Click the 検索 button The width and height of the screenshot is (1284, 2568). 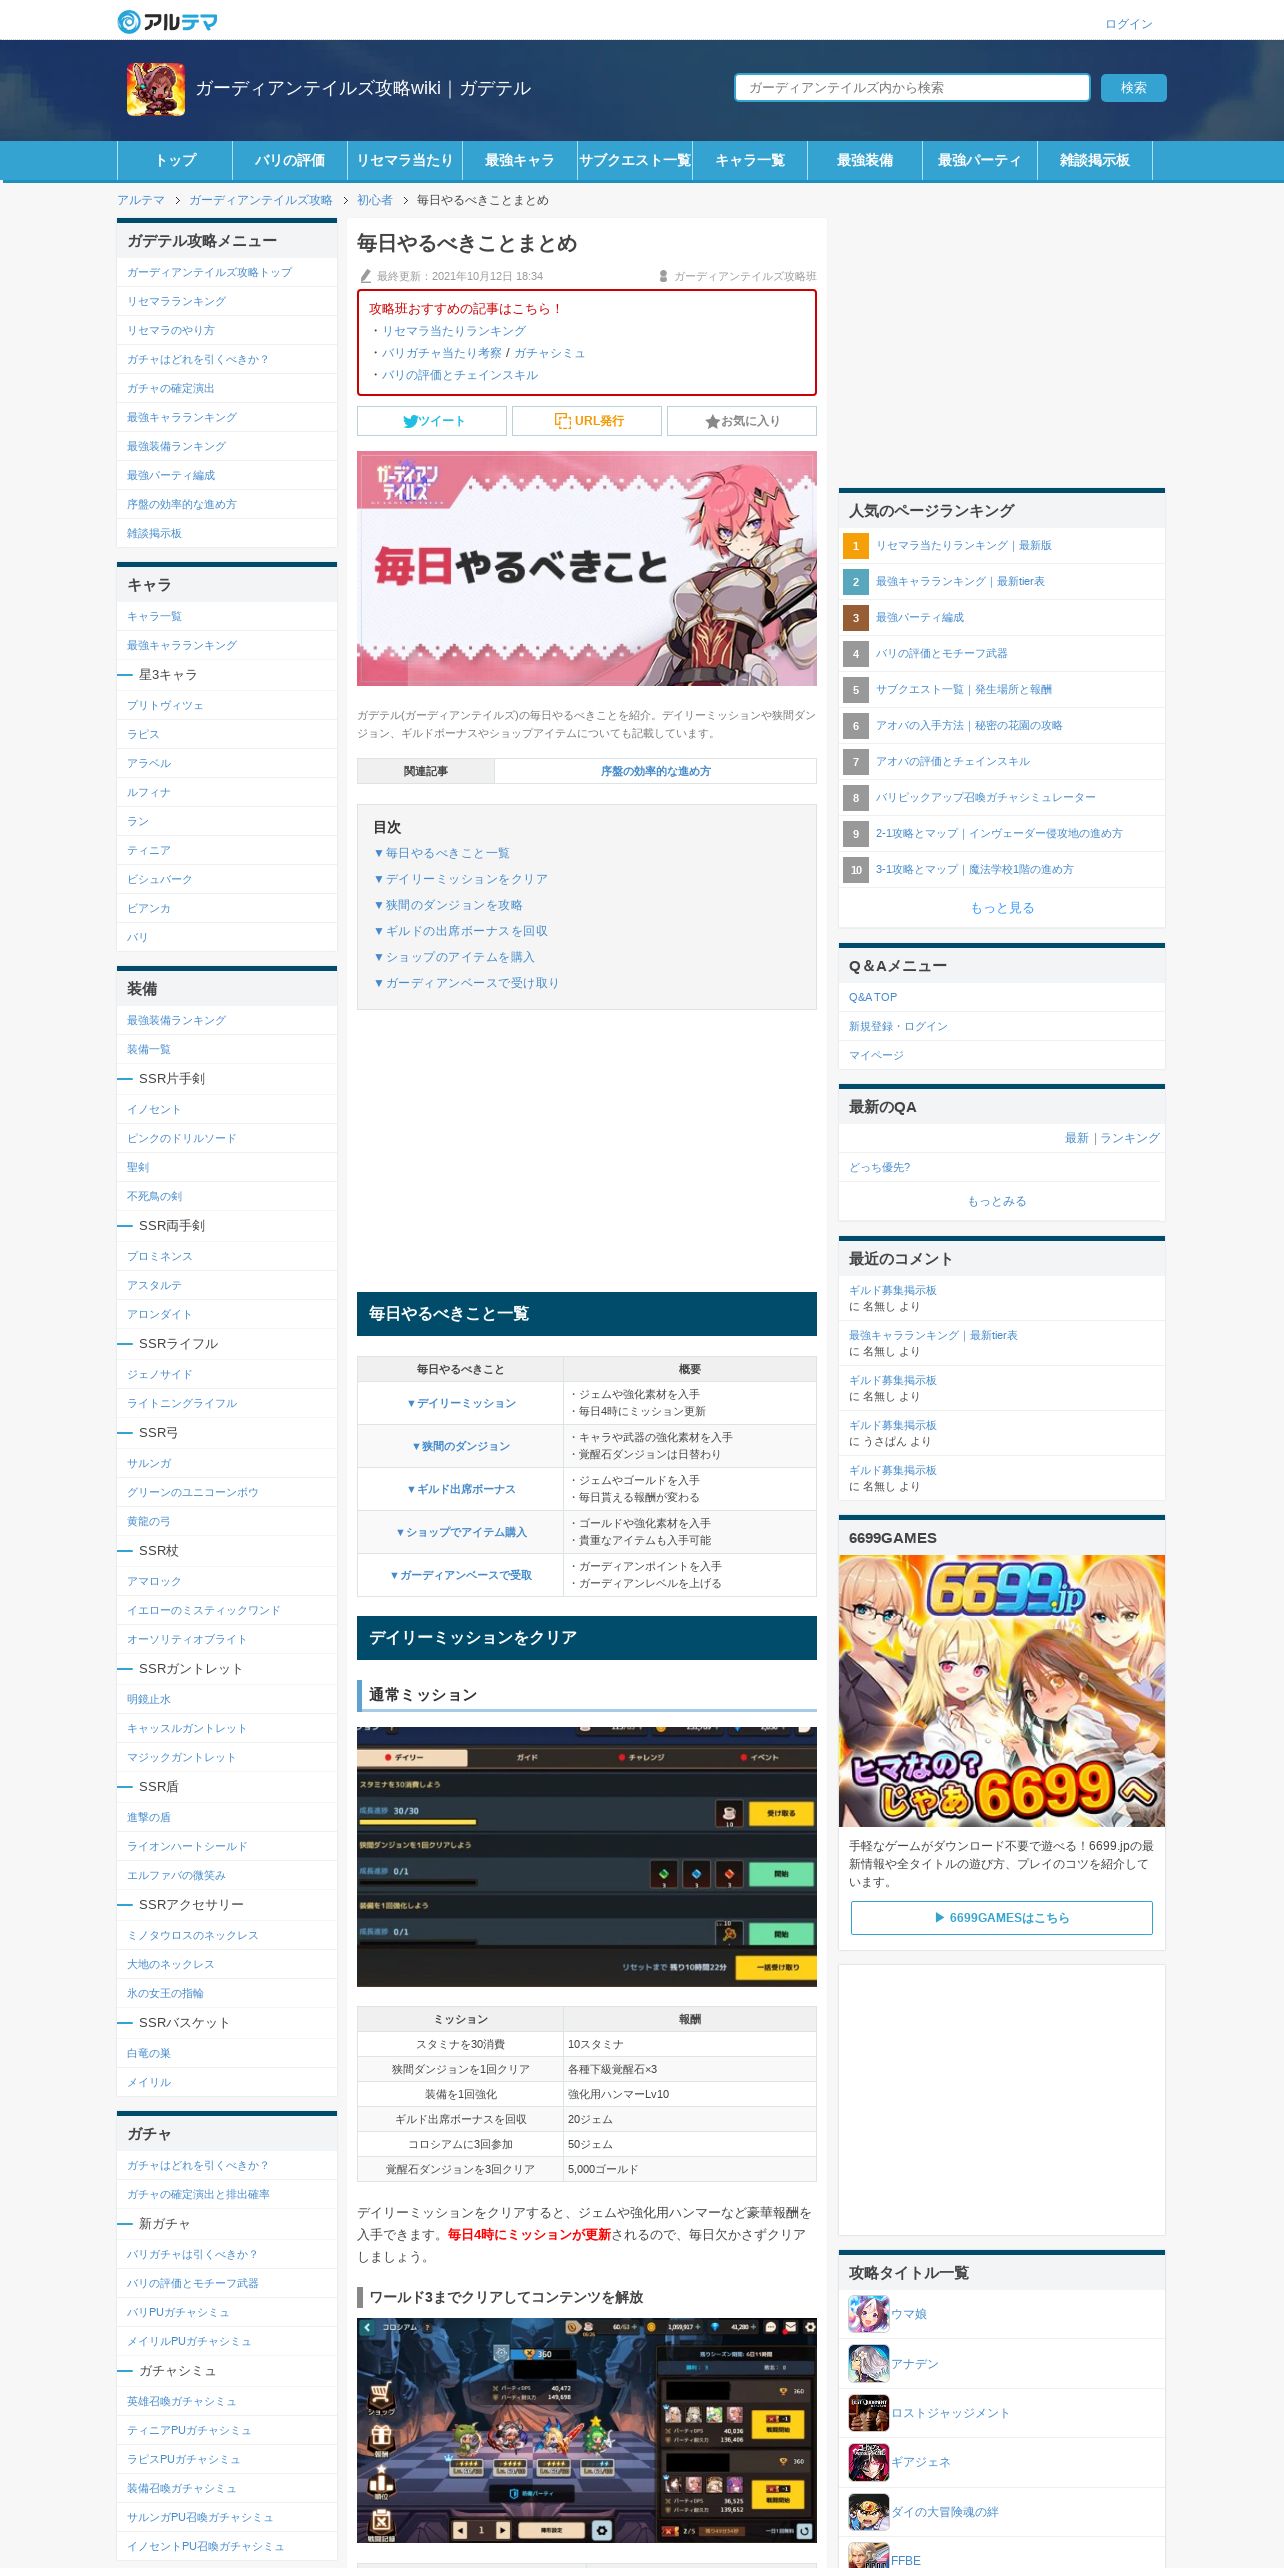1134,88
